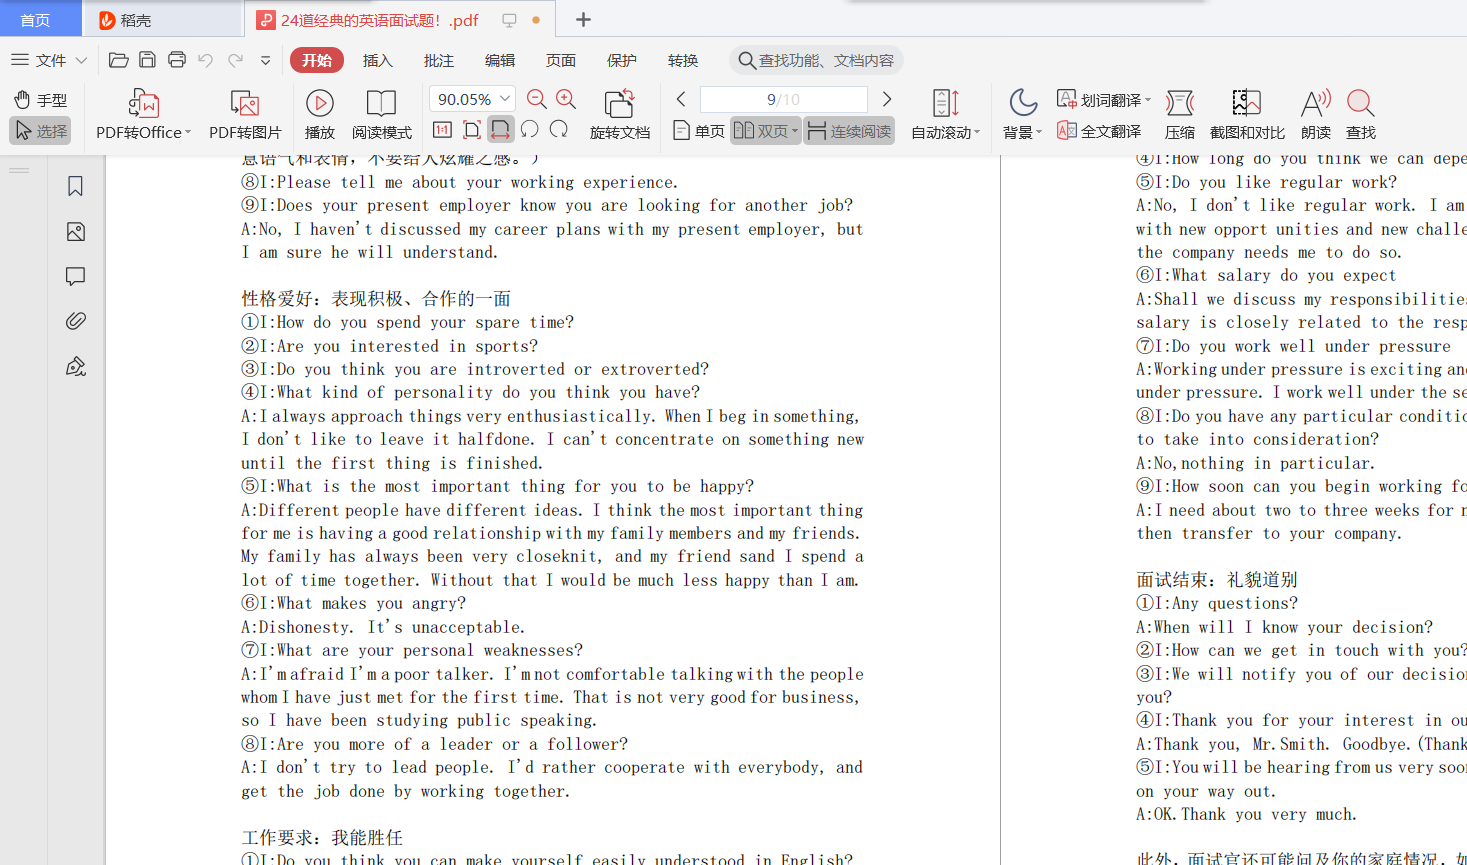1467x865 pixels.
Task: Start slideshow with the 播放 icon
Action: [320, 103]
